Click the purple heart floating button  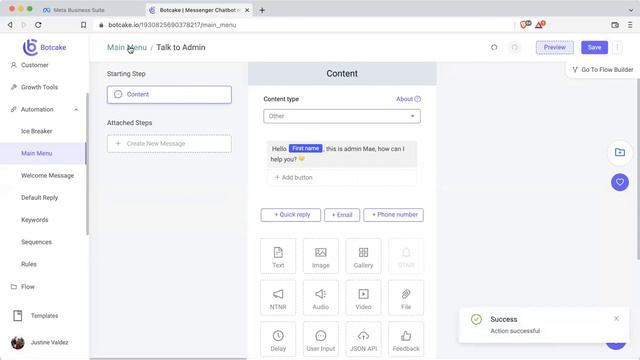pyautogui.click(x=620, y=182)
